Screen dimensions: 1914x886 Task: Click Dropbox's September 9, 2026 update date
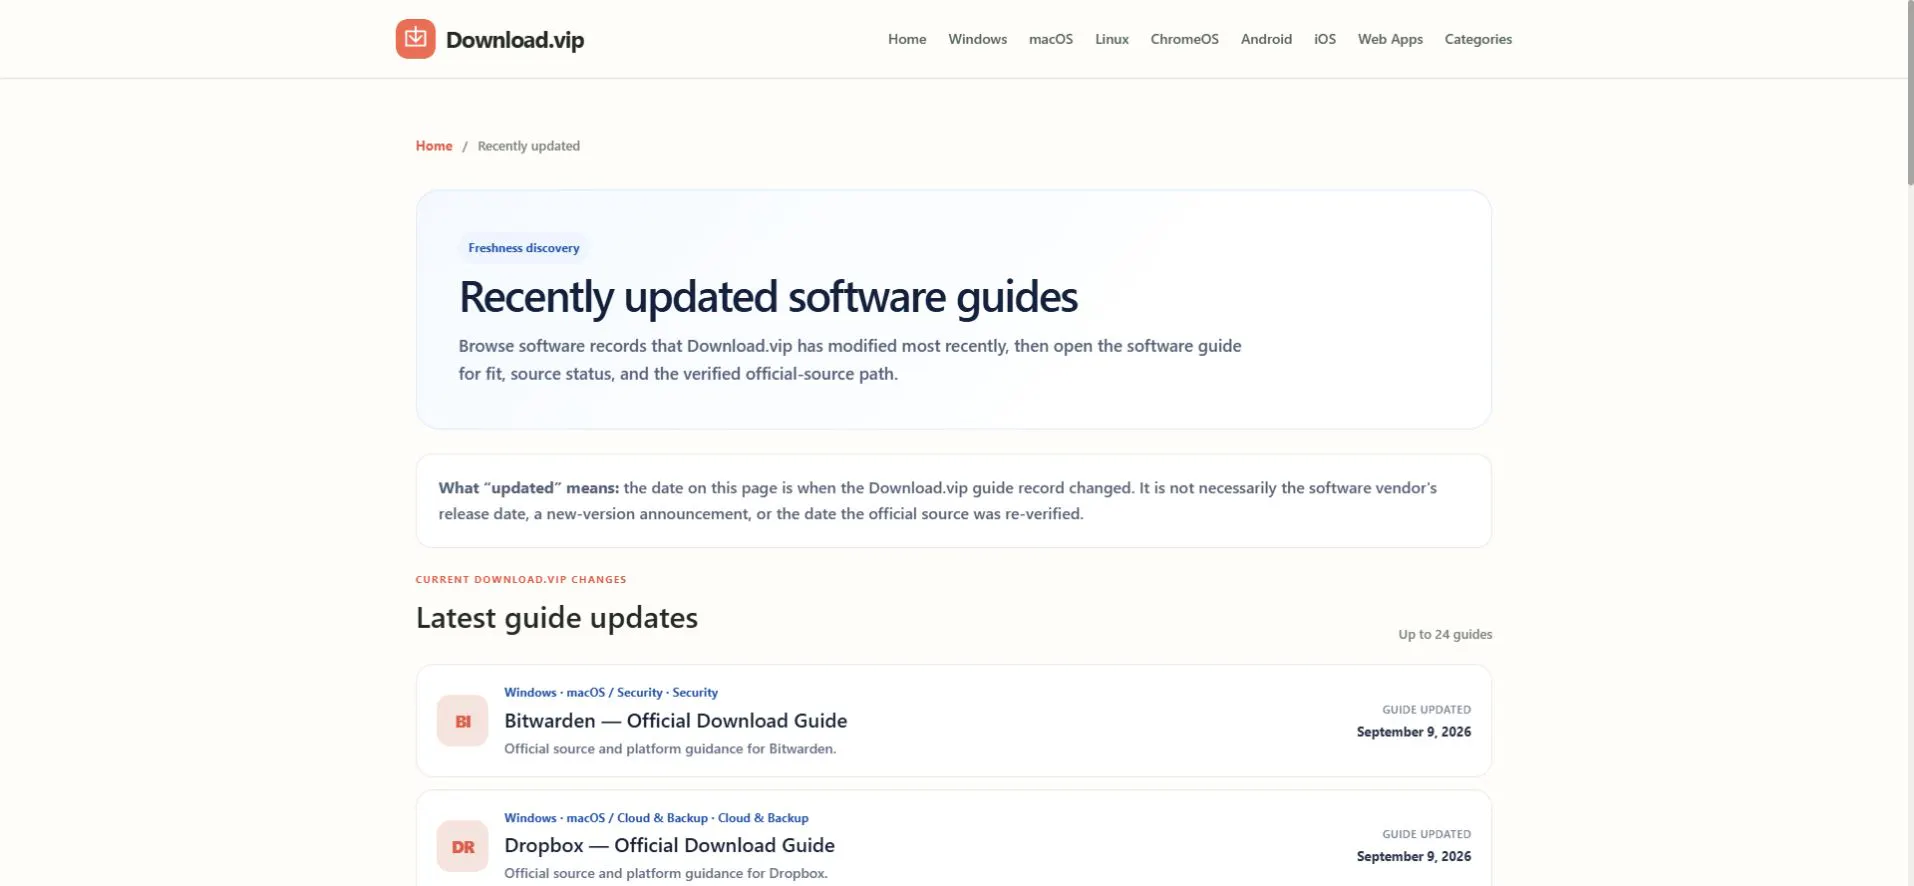1414,857
